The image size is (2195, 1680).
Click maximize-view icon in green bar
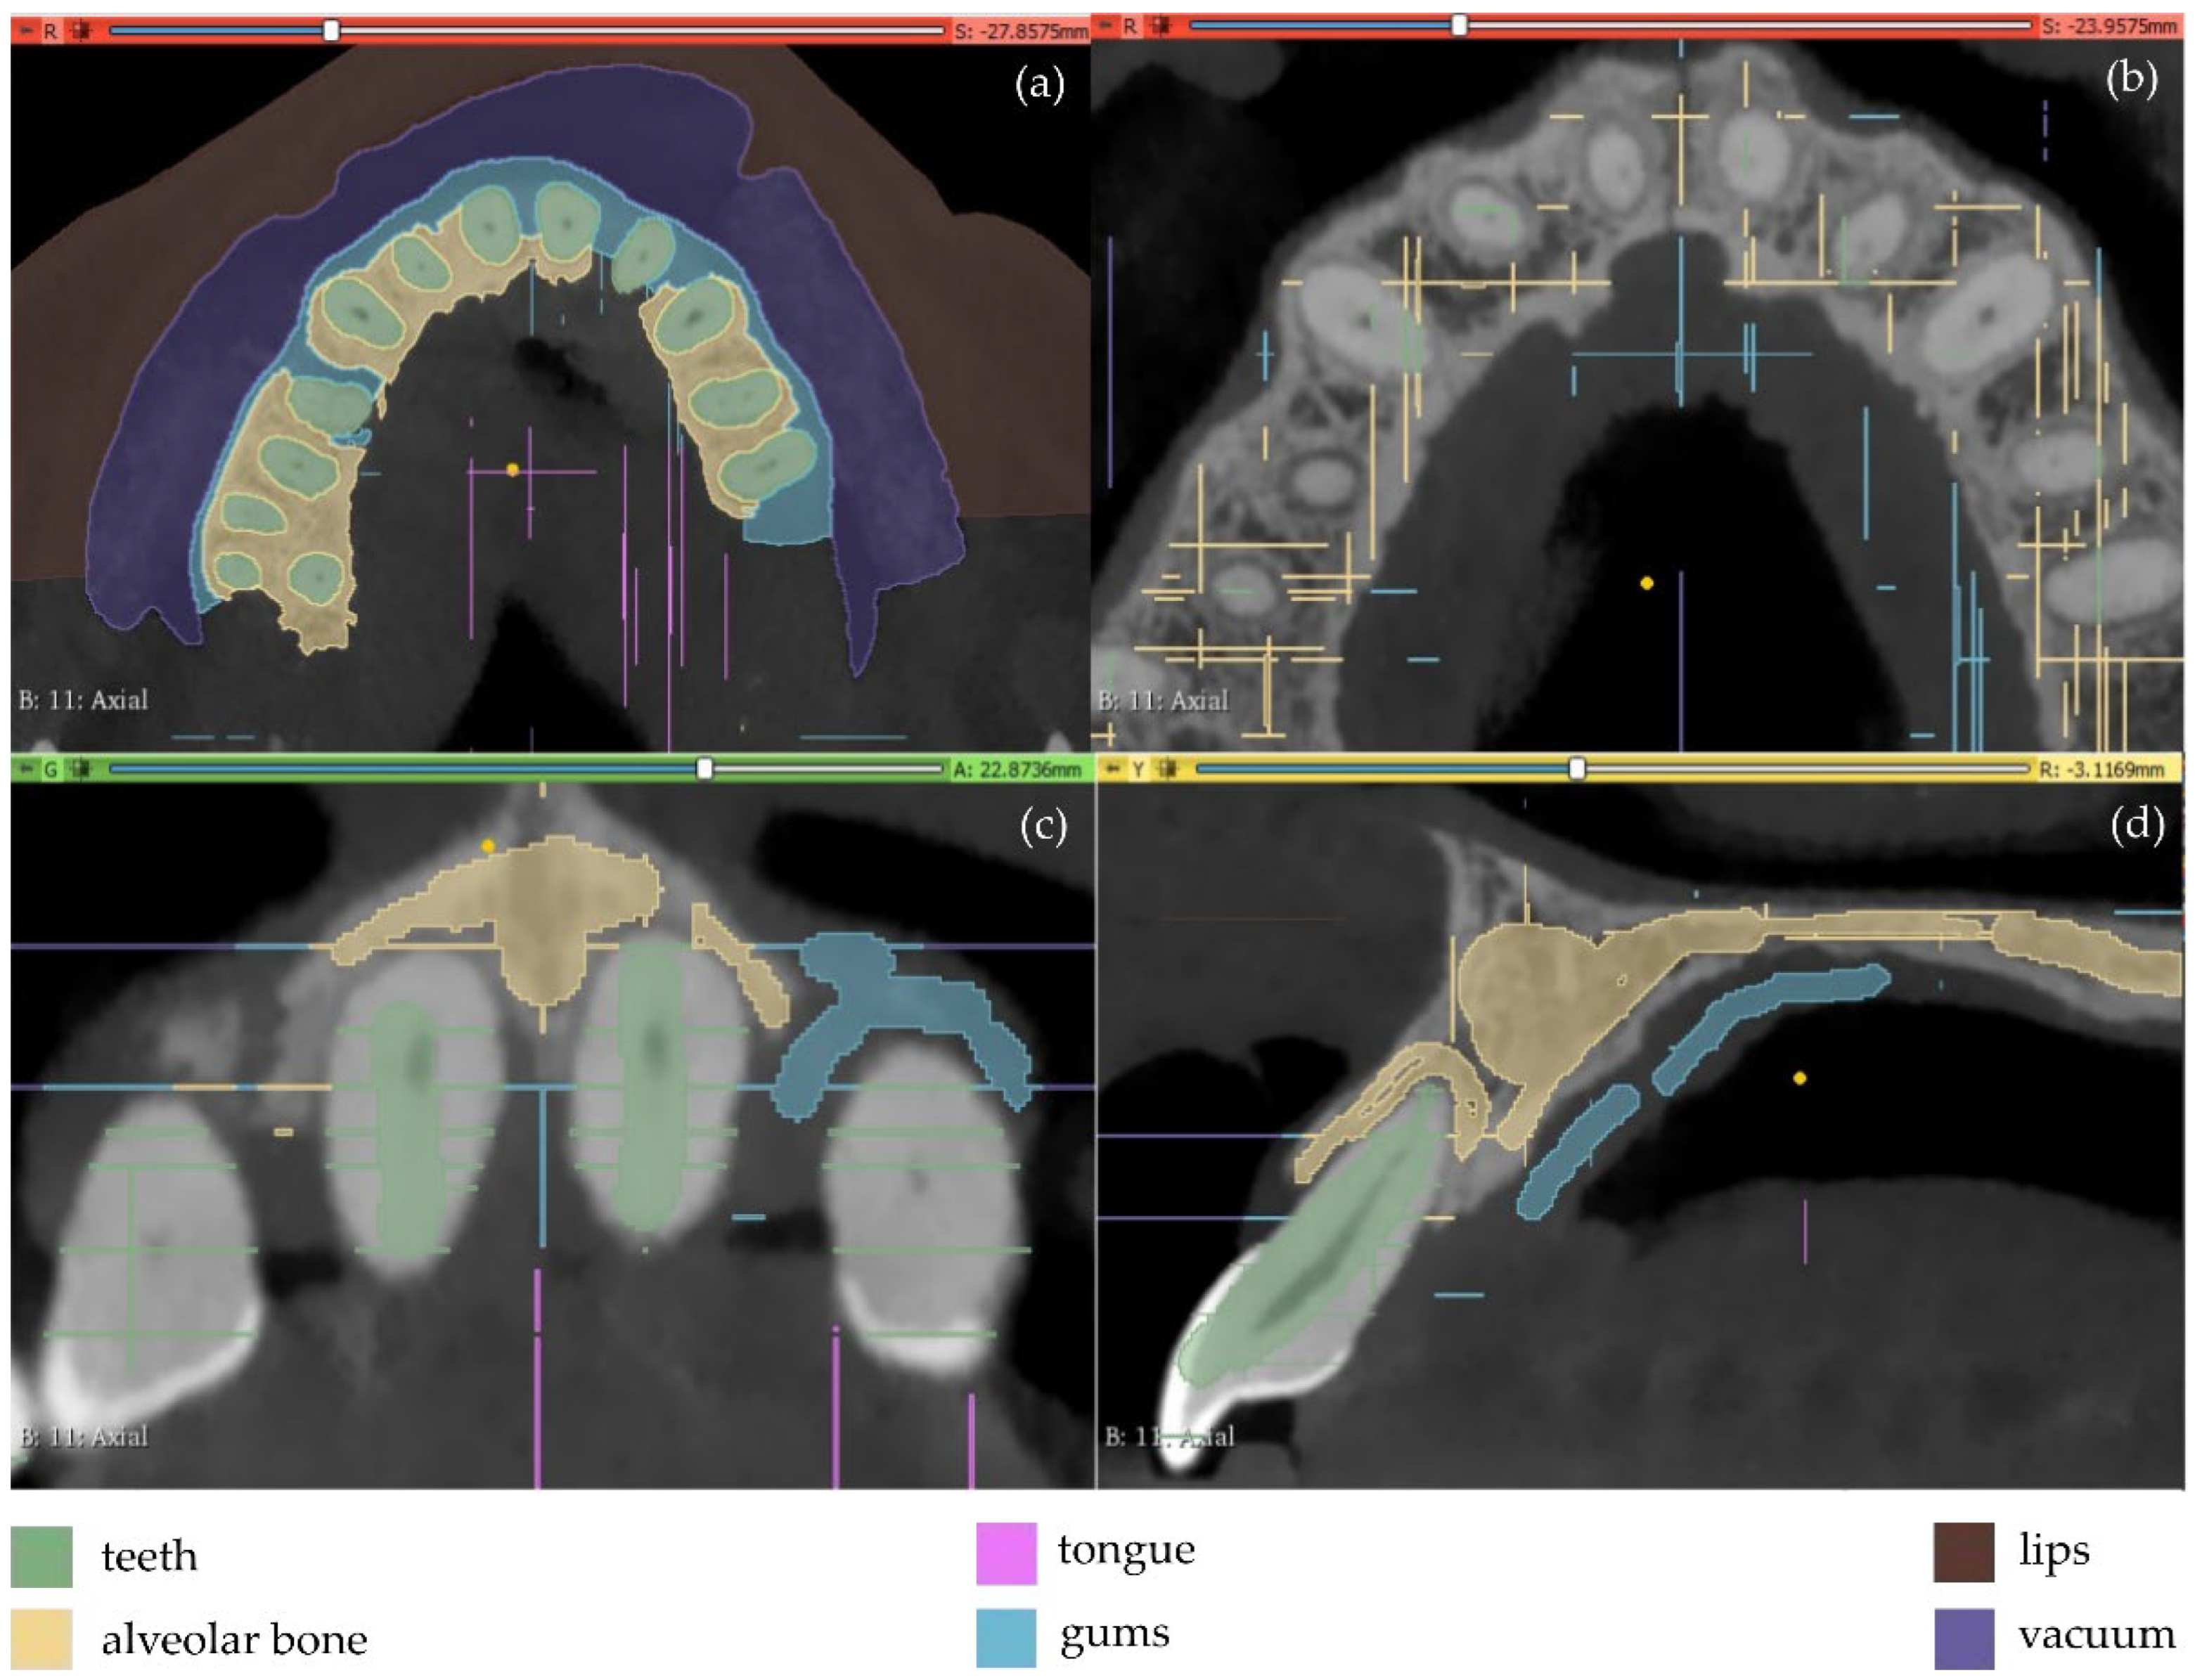point(80,770)
